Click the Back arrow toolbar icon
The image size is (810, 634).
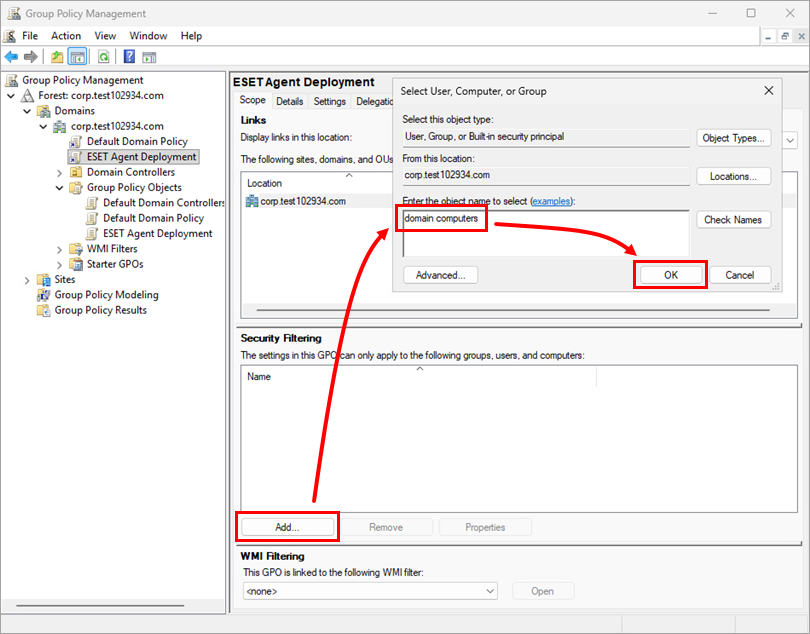(11, 57)
